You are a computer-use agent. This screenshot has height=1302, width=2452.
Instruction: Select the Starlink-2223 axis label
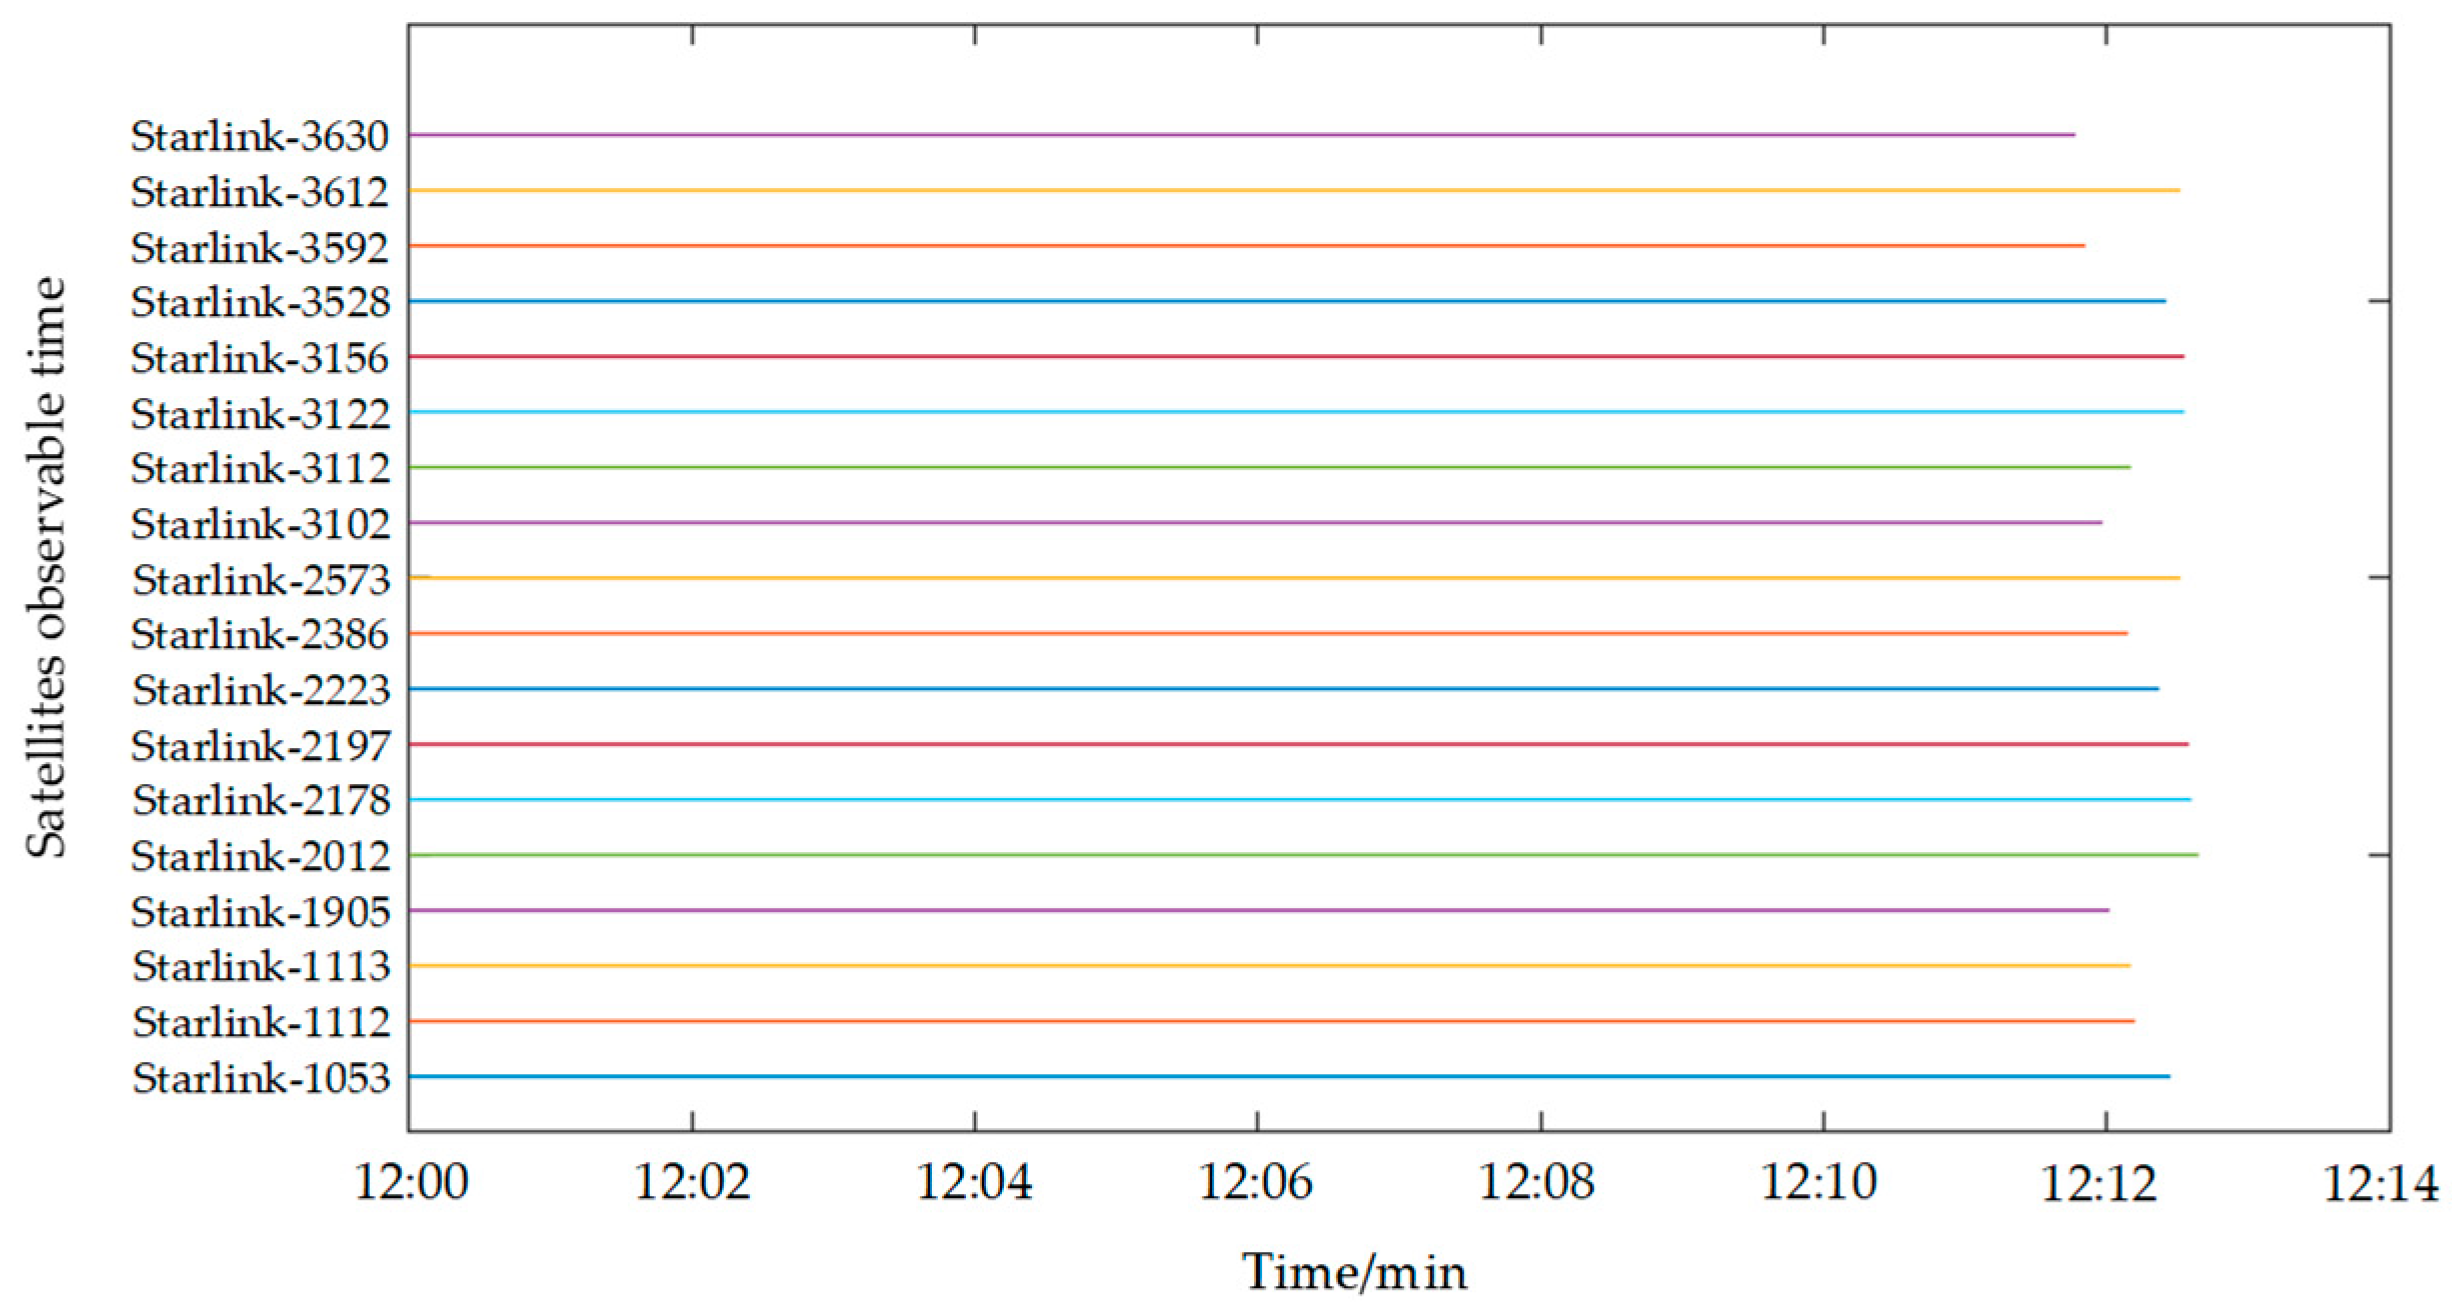pyautogui.click(x=260, y=690)
